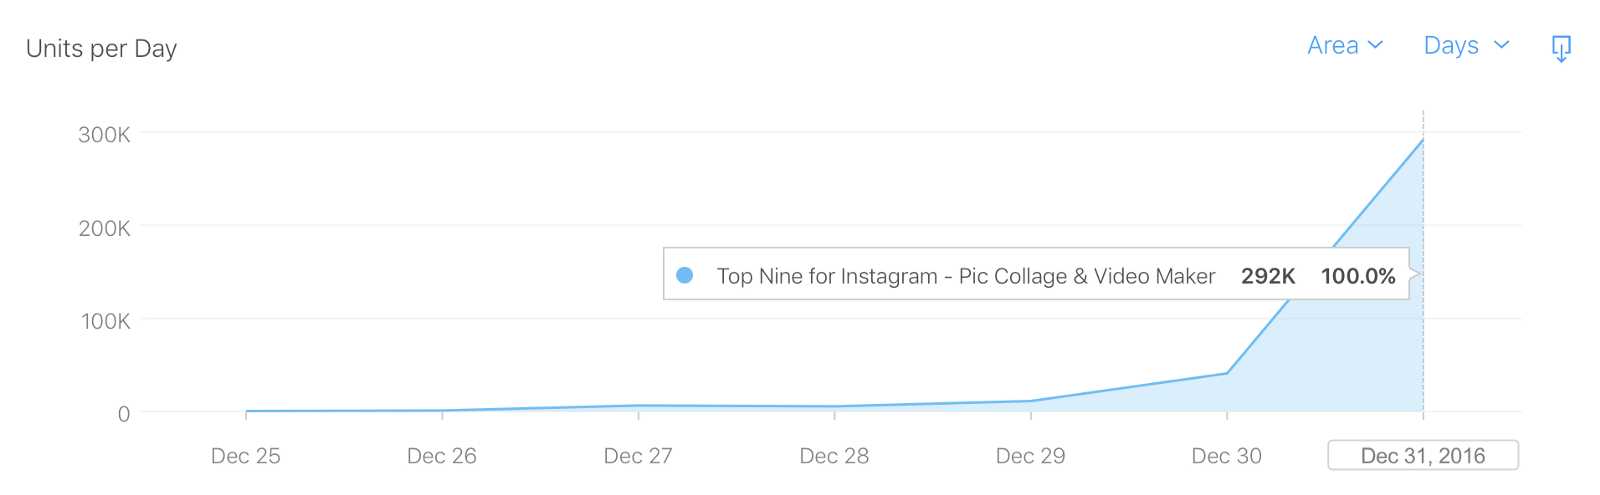Click the chevron next to Area
The width and height of the screenshot is (1600, 495).
click(1376, 46)
